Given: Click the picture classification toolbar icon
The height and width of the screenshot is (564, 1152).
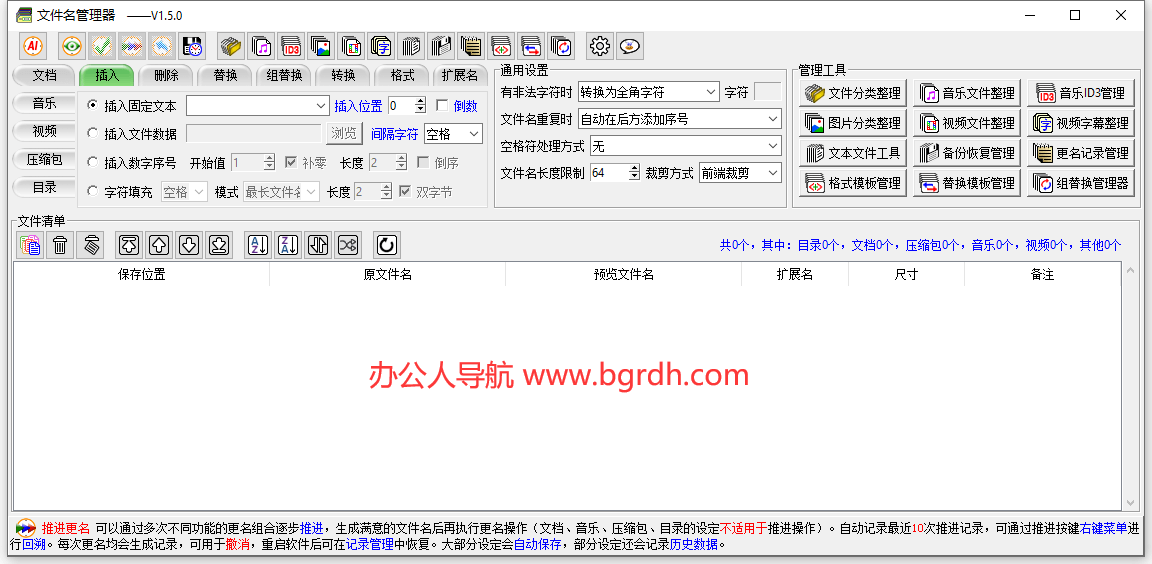Looking at the screenshot, I should point(322,46).
